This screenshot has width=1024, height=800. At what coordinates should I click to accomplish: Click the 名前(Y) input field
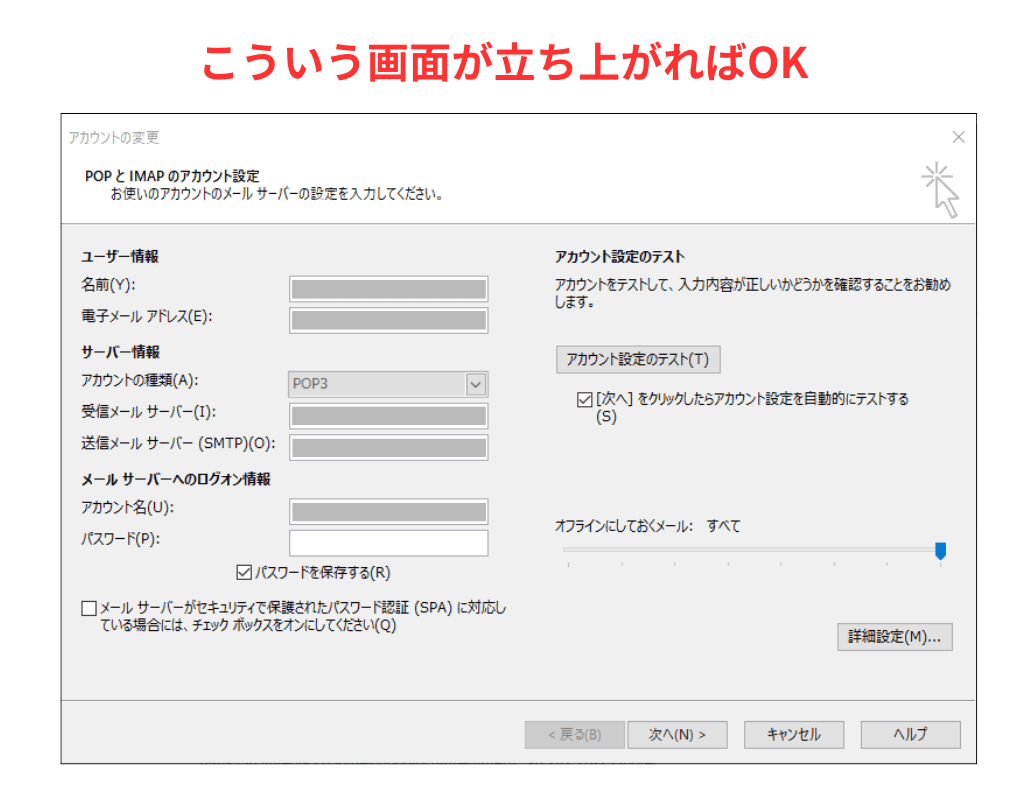388,289
